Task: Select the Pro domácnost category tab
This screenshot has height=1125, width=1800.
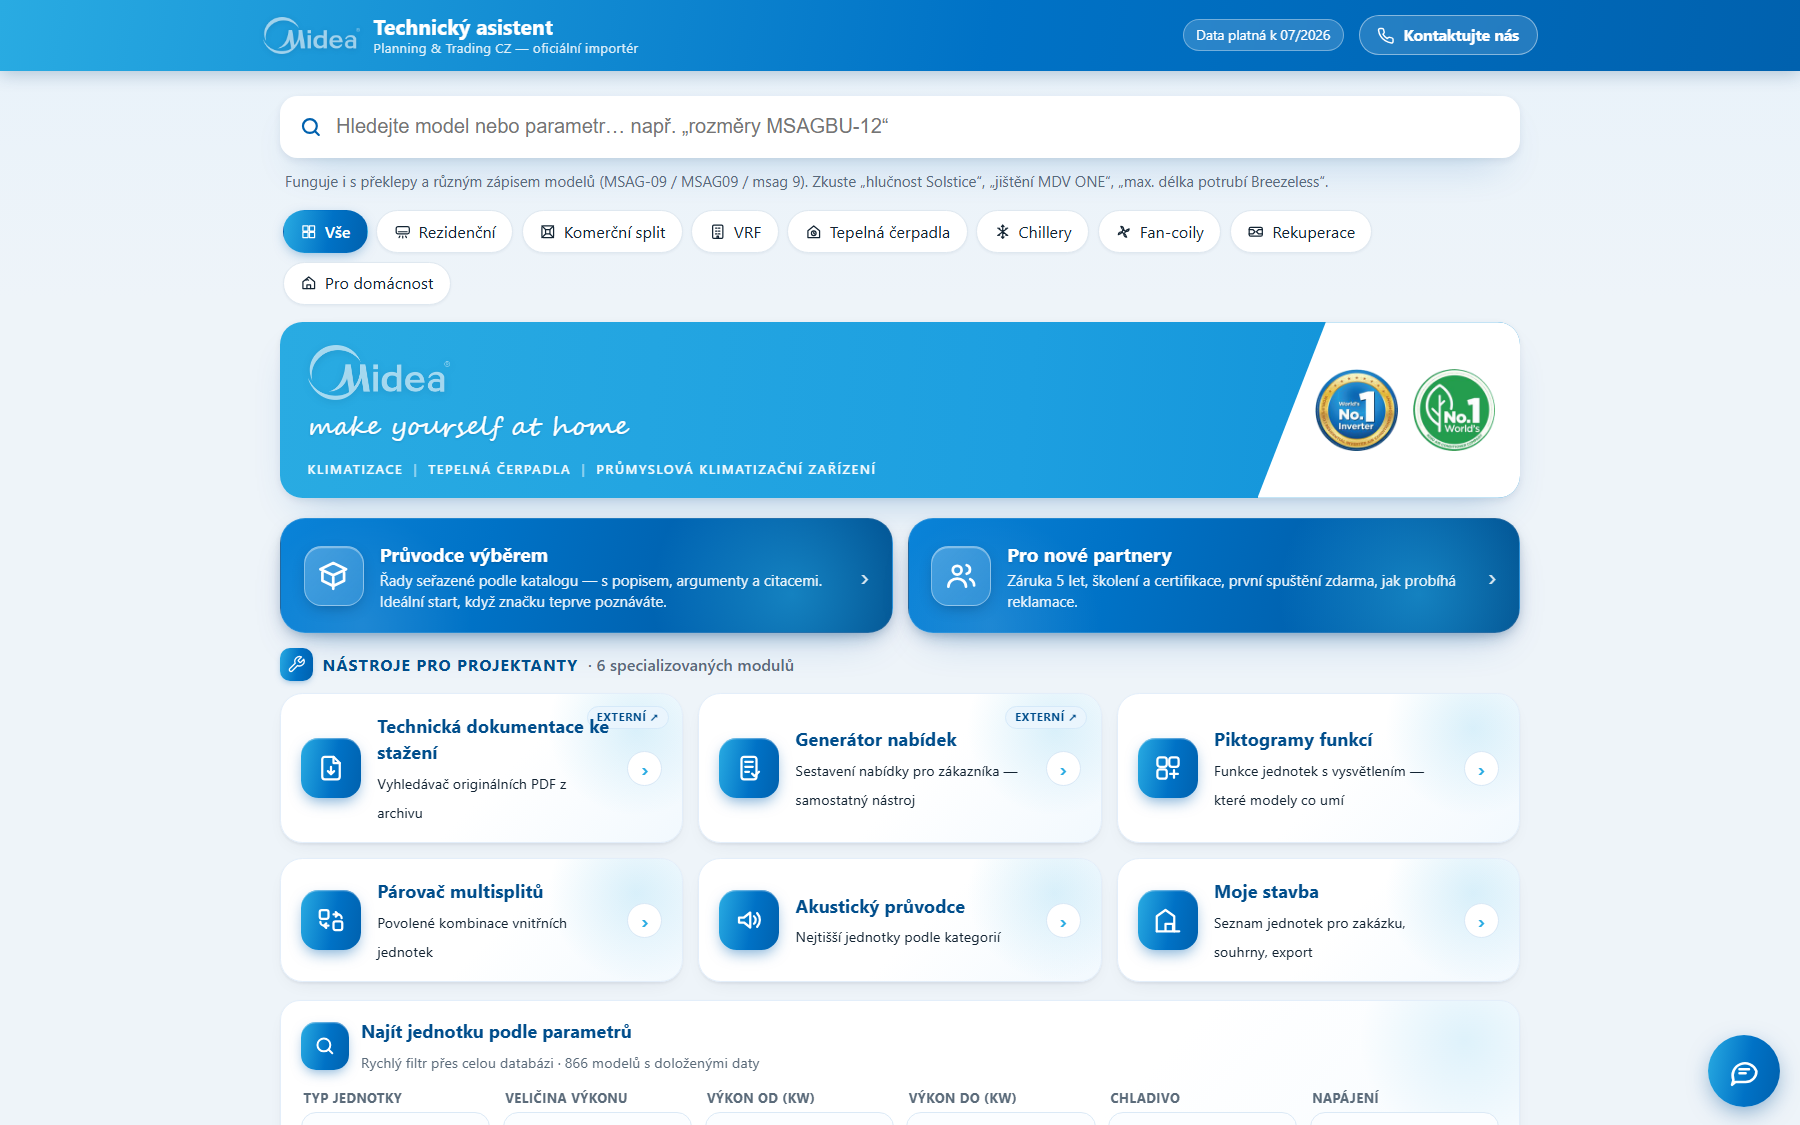Action: [x=367, y=283]
